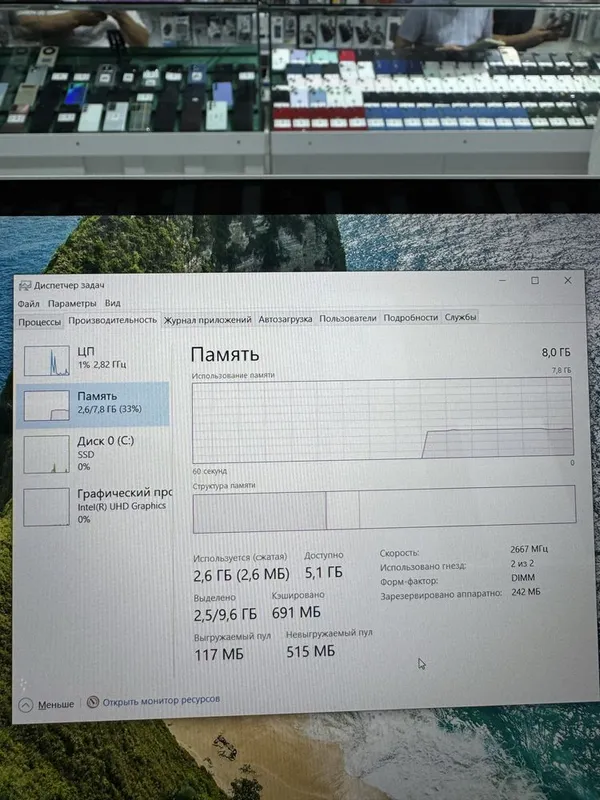Click the Меньше chevron arrow icon
Screen dimensions: 600x800
26,705
